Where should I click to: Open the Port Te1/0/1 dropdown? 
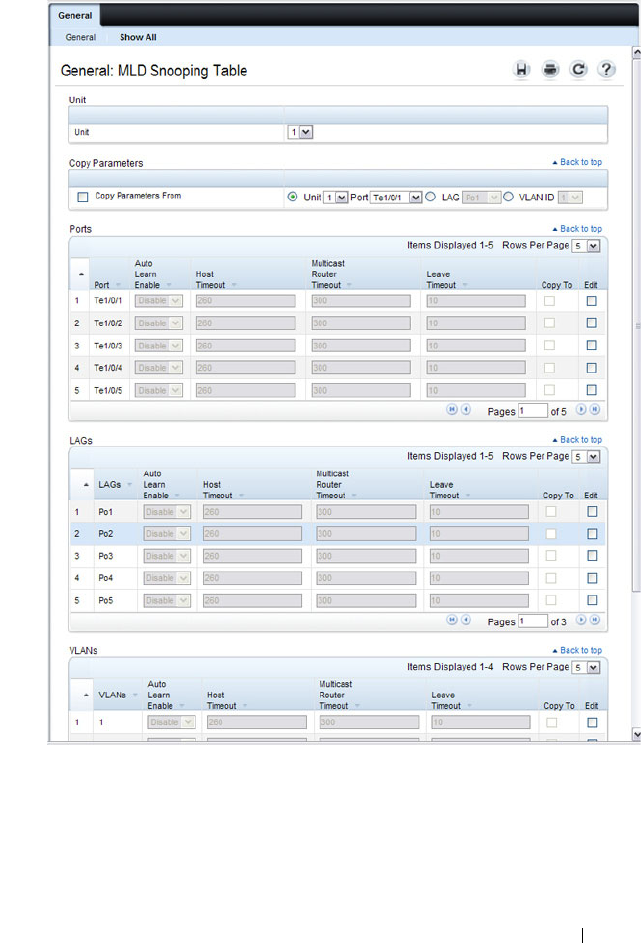pos(396,197)
